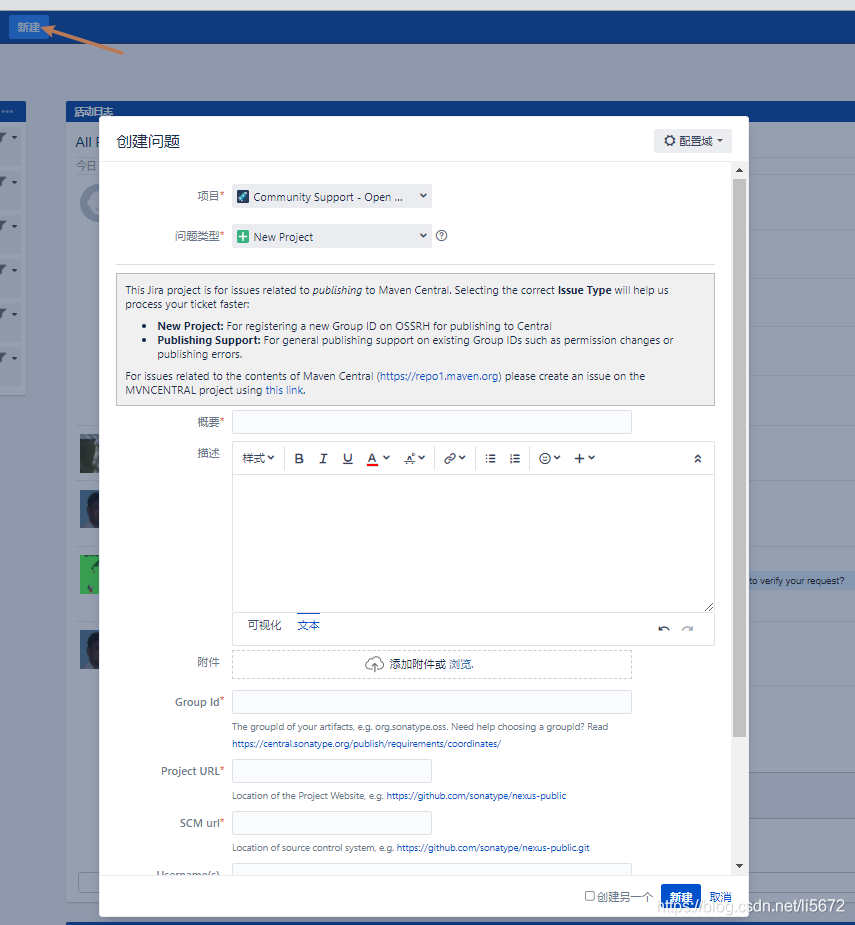The height and width of the screenshot is (925, 855).
Task: Focus the SCM url input field
Action: (x=332, y=823)
